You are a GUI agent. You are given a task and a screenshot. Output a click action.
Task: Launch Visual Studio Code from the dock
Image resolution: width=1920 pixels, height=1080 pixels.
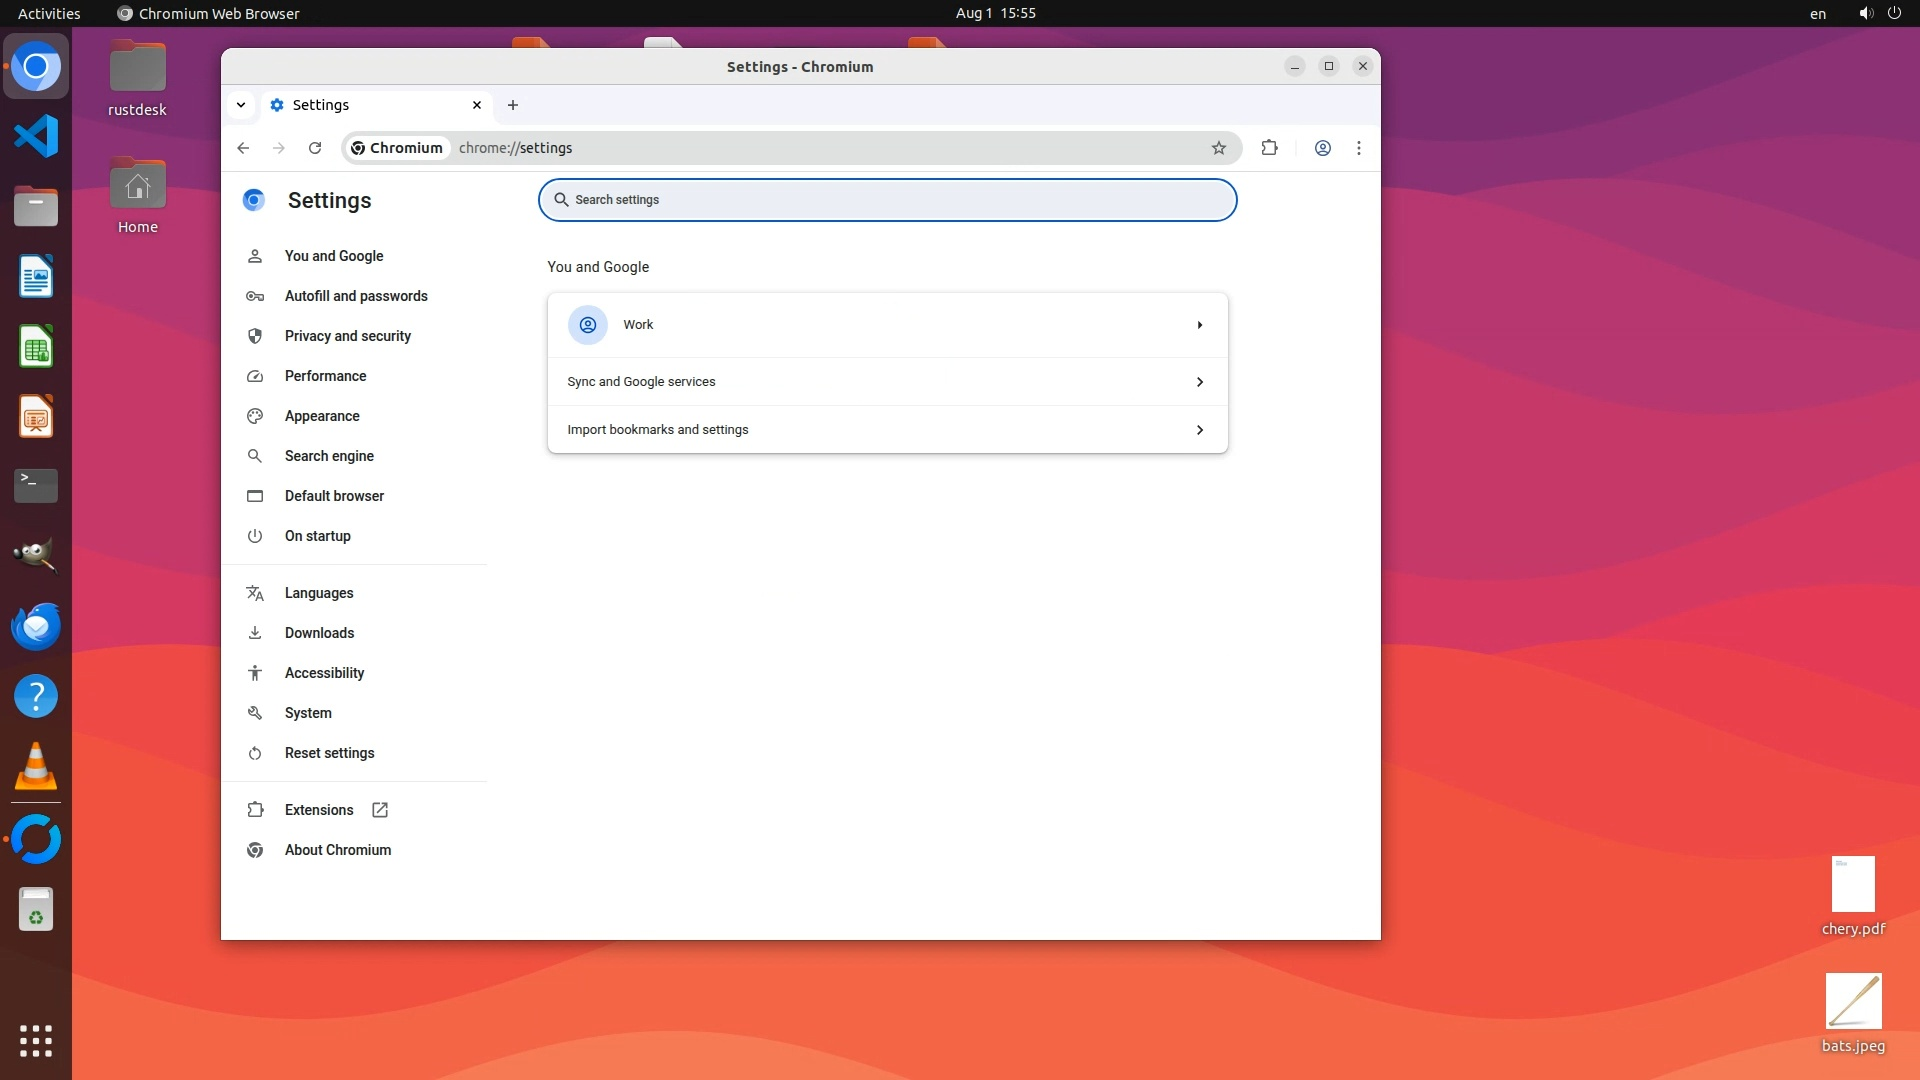tap(36, 137)
